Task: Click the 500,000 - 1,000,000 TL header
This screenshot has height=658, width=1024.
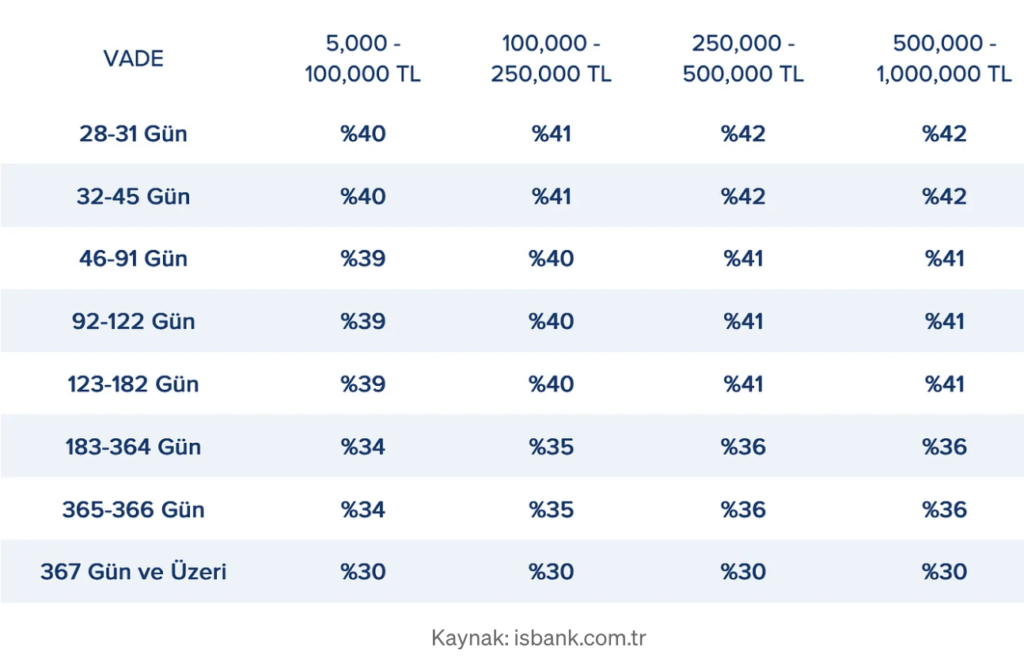Action: click(944, 59)
